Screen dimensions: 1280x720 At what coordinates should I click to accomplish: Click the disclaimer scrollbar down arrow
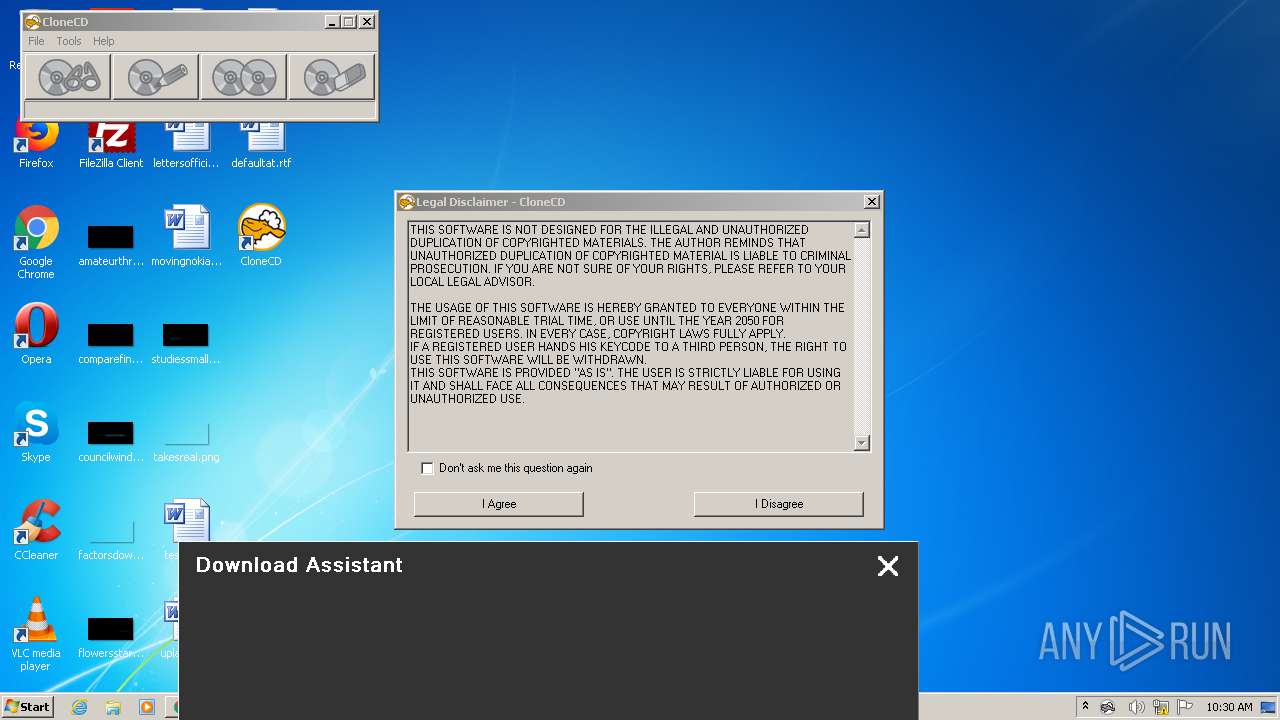[x=862, y=443]
